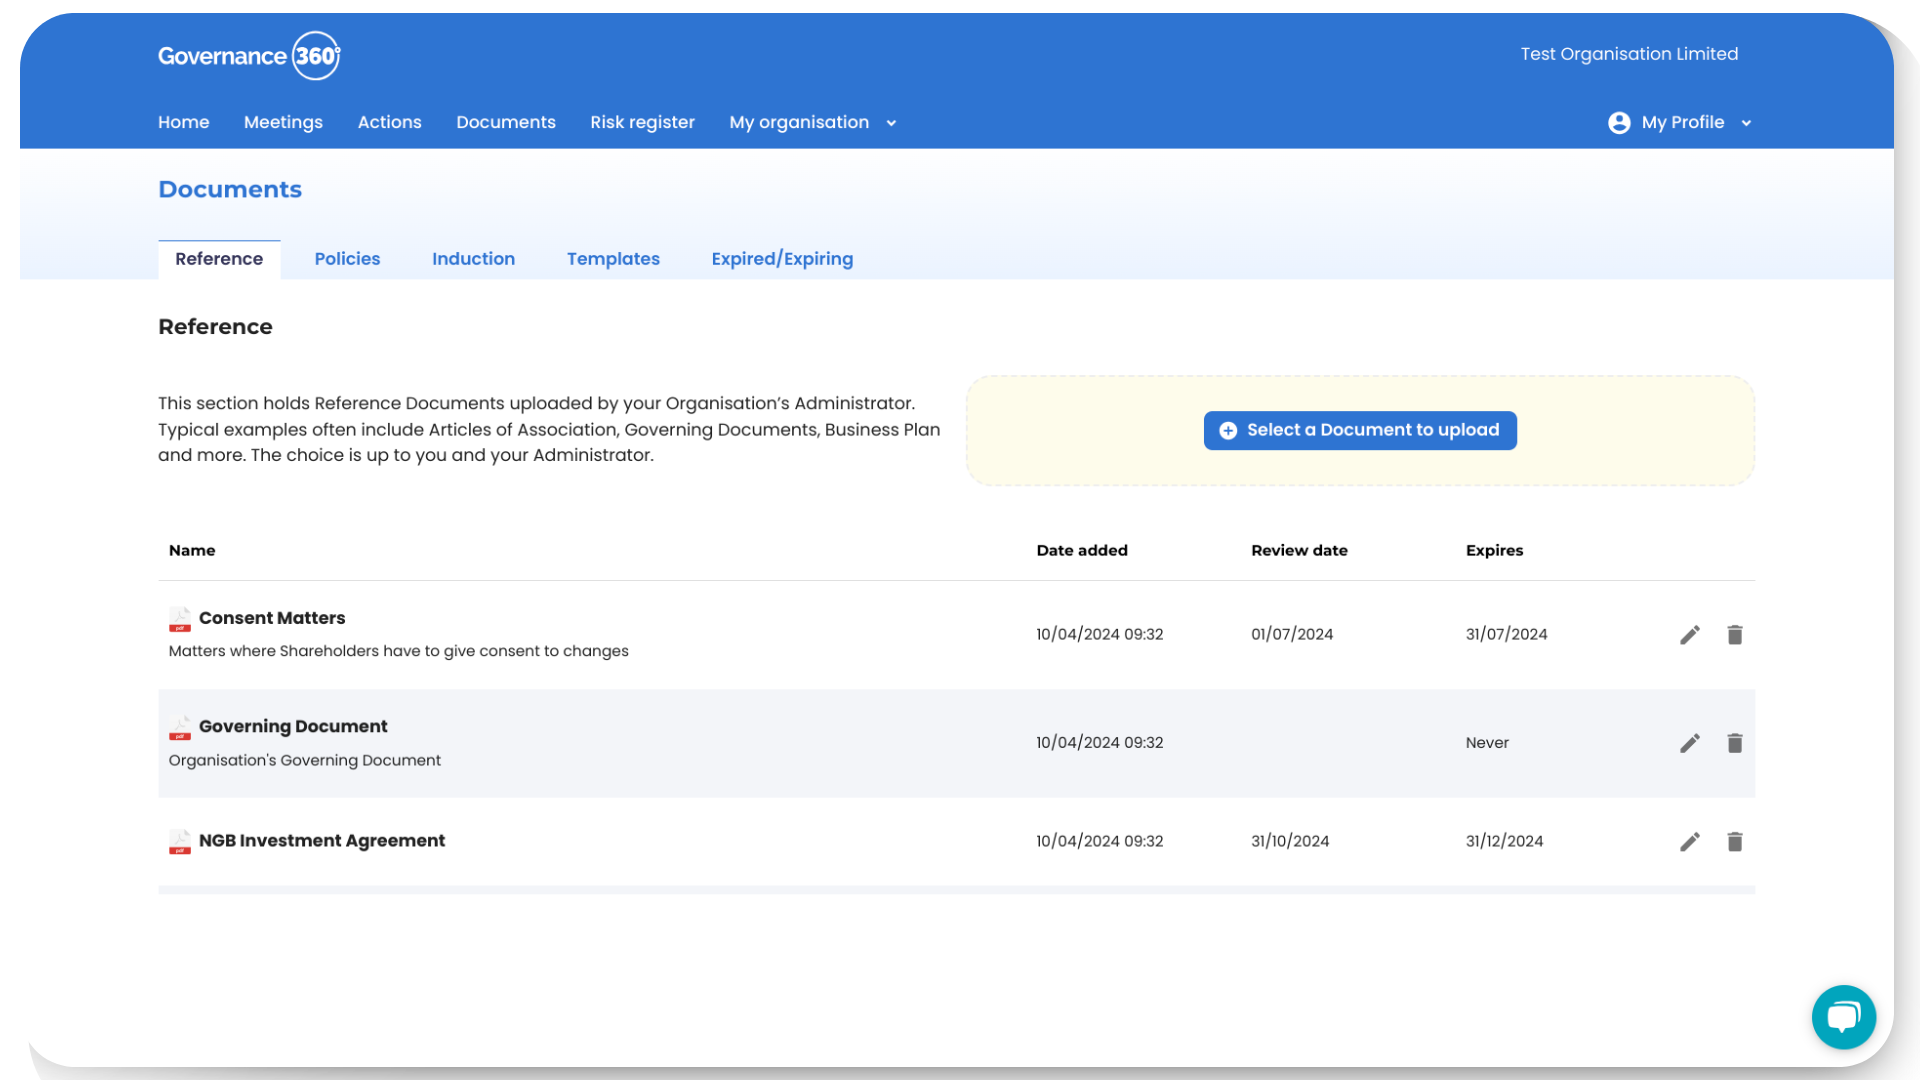Click the 01/07/2024 review date
This screenshot has height=1080, width=1920.
[1292, 634]
